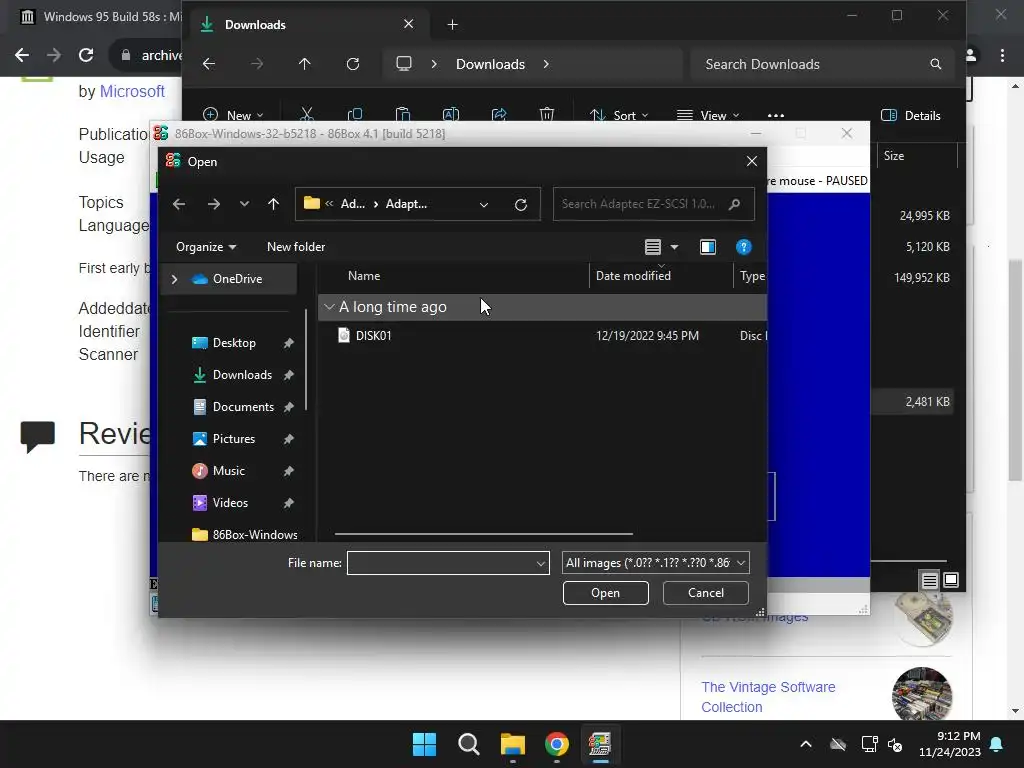
Task: Close the Downloads Explorer tab
Action: [408, 24]
